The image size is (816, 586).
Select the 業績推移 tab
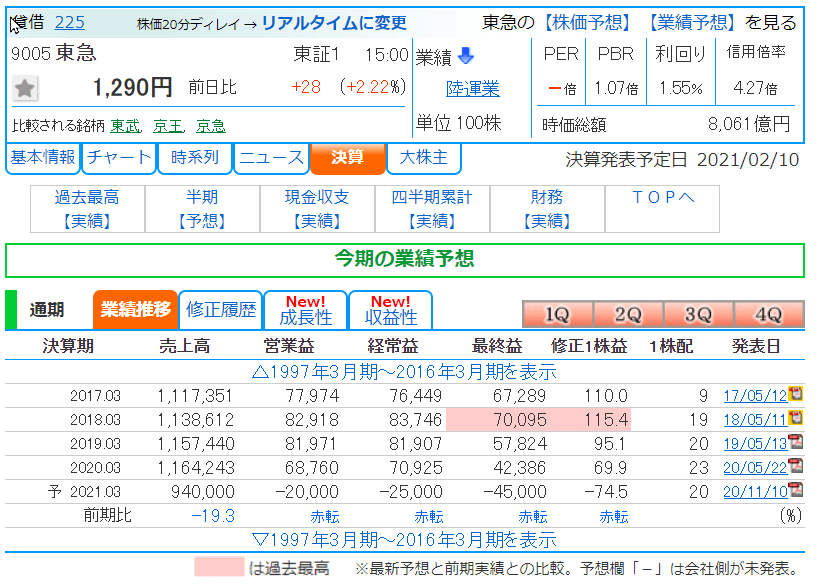click(135, 310)
